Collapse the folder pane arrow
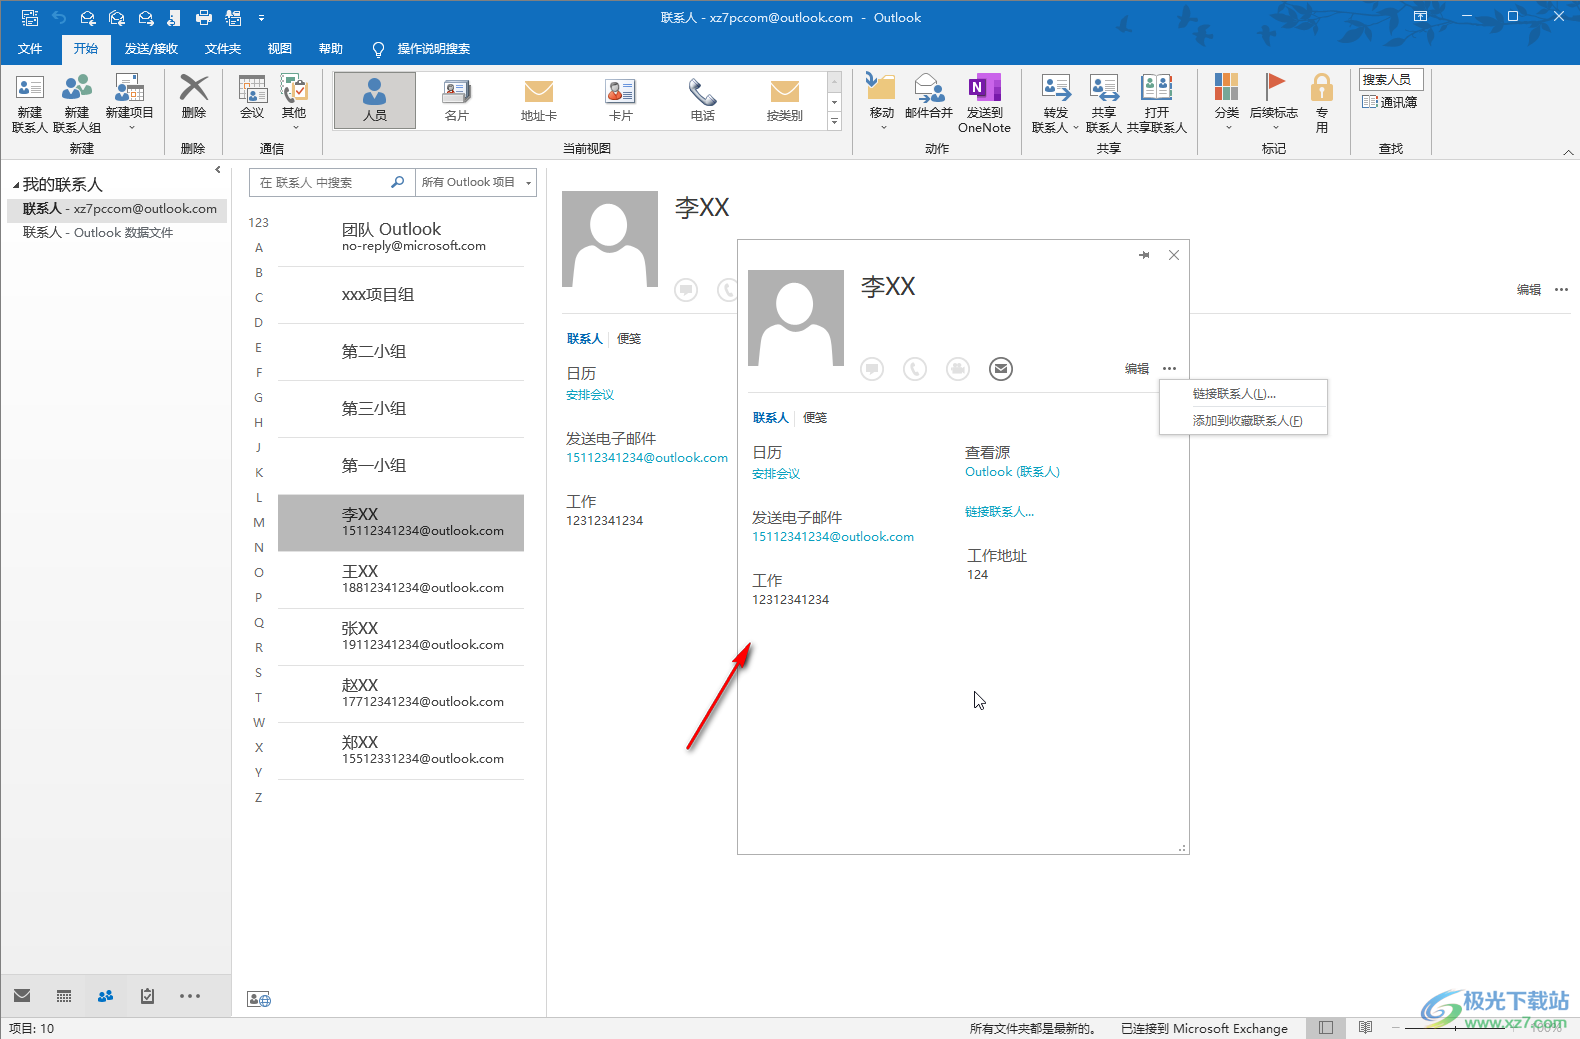The height and width of the screenshot is (1039, 1580). [x=217, y=170]
